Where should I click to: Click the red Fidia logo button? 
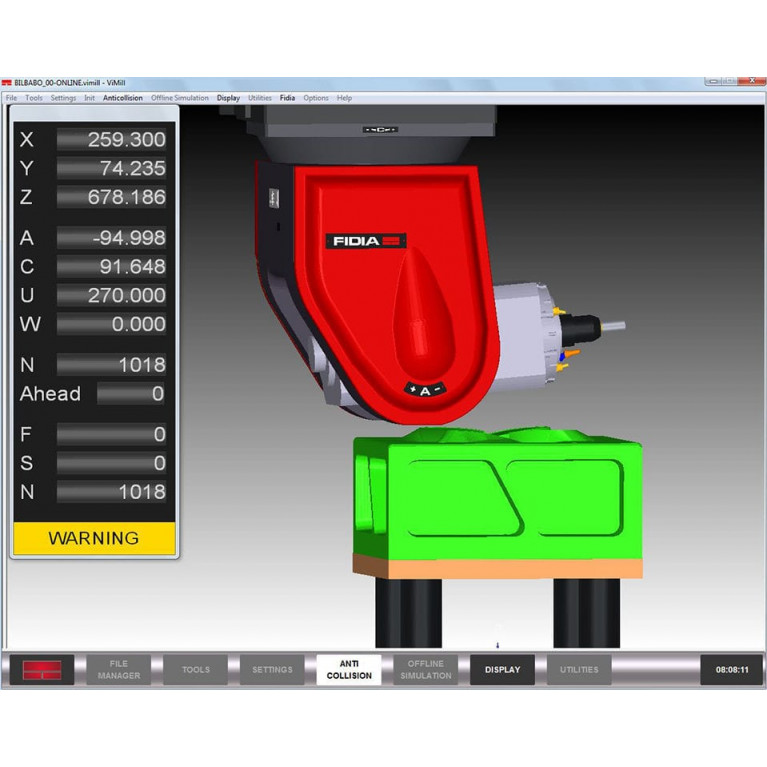click(x=42, y=670)
